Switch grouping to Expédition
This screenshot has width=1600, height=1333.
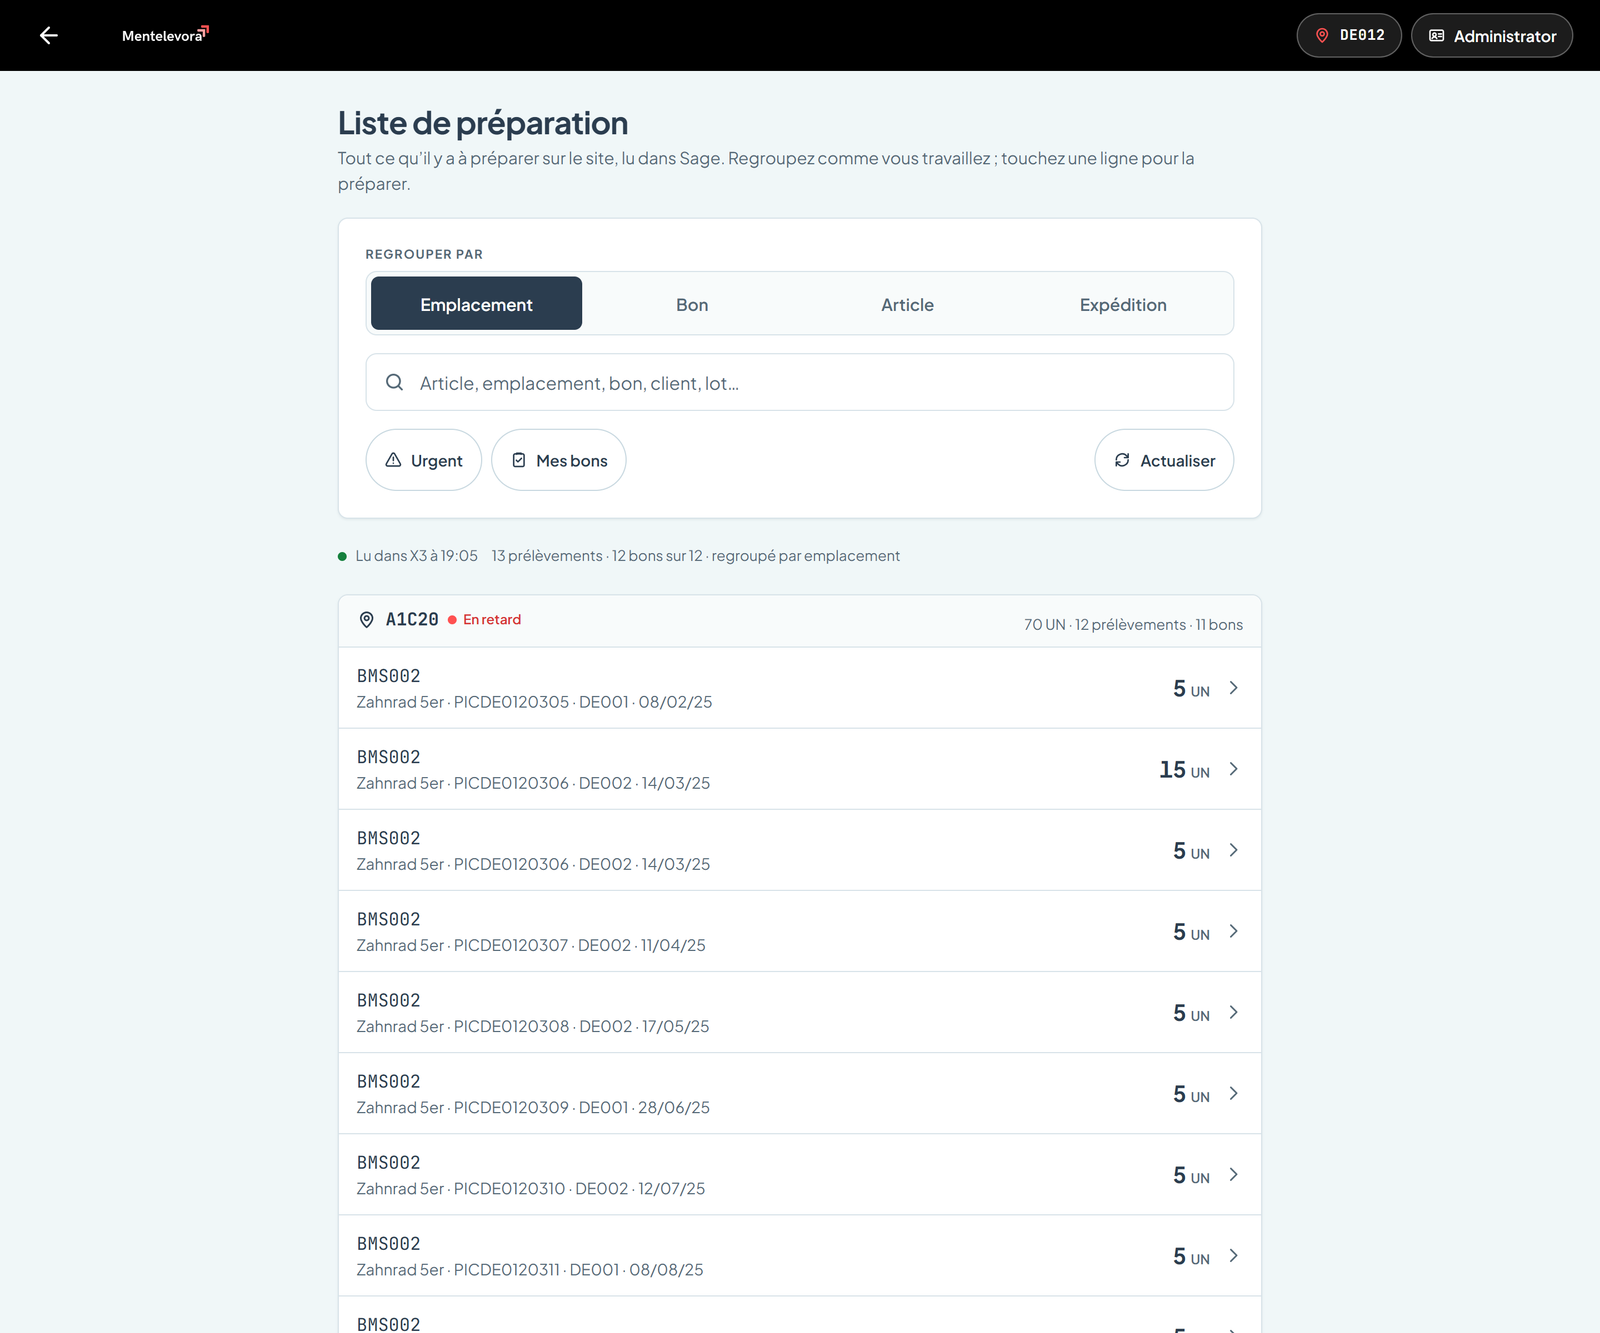(x=1123, y=304)
